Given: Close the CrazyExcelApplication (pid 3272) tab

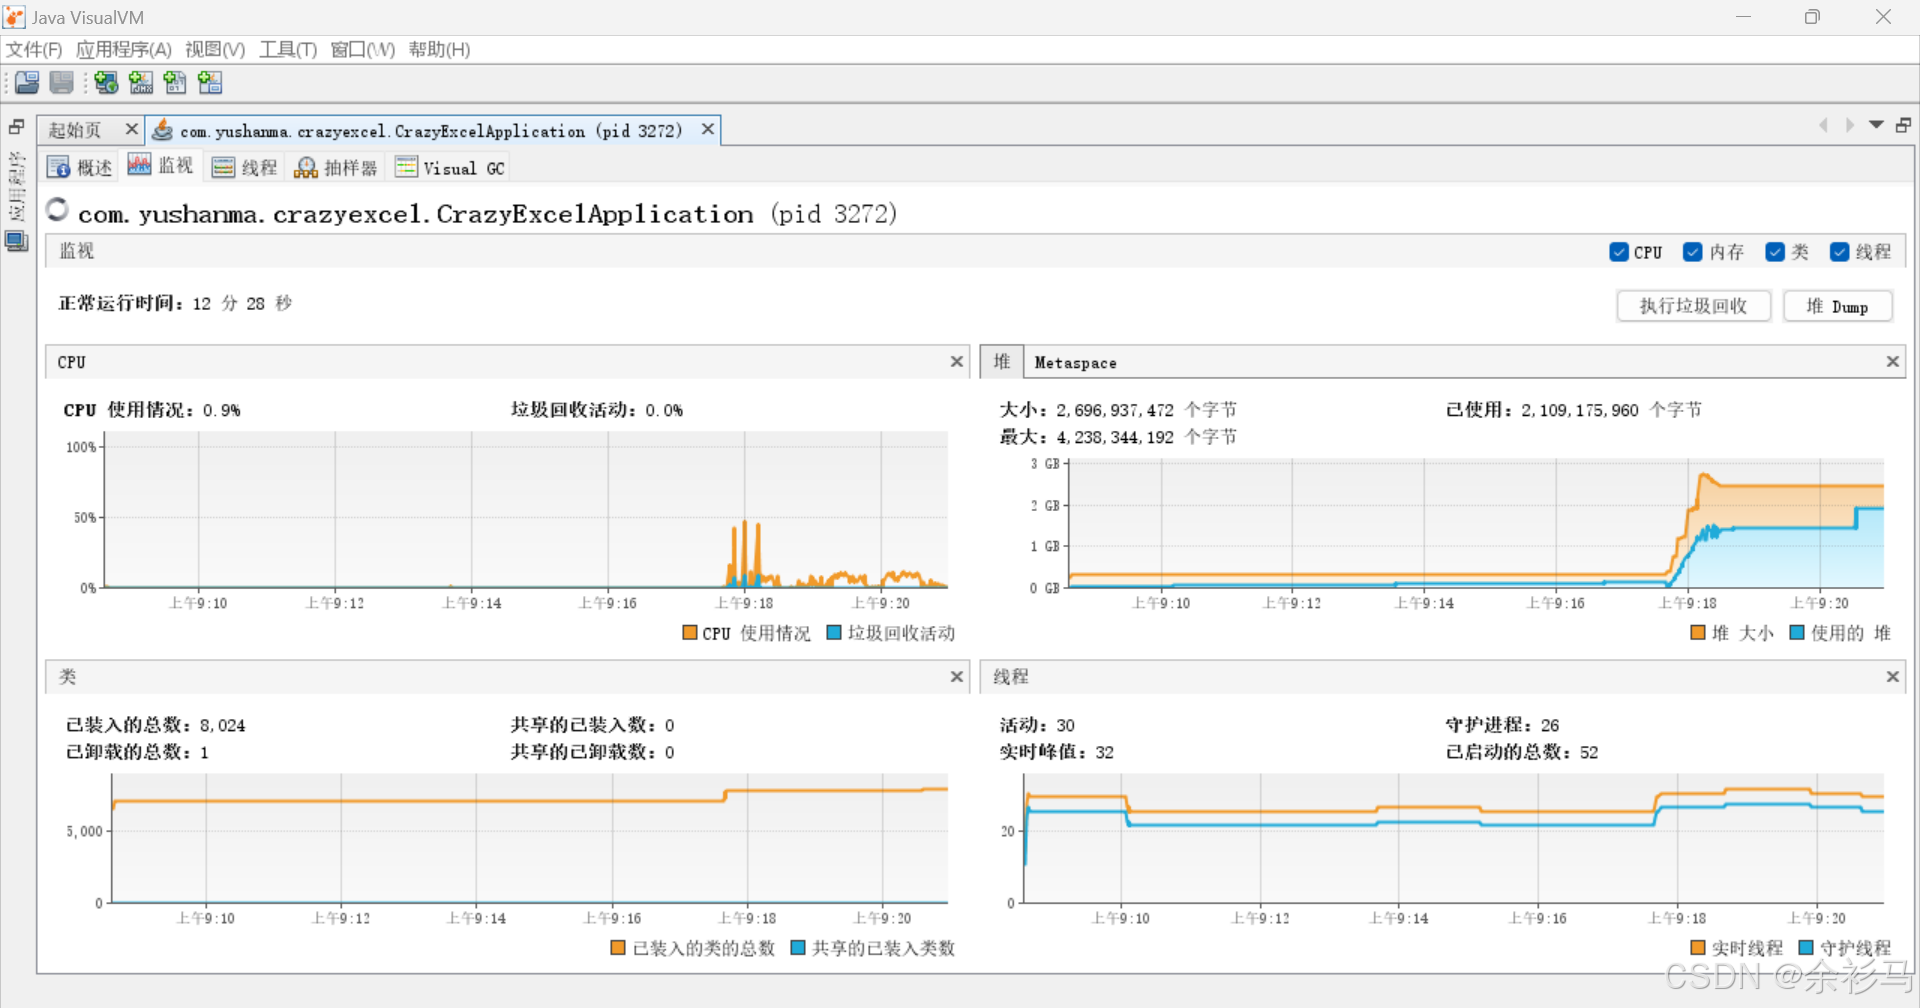Looking at the screenshot, I should pyautogui.click(x=708, y=129).
